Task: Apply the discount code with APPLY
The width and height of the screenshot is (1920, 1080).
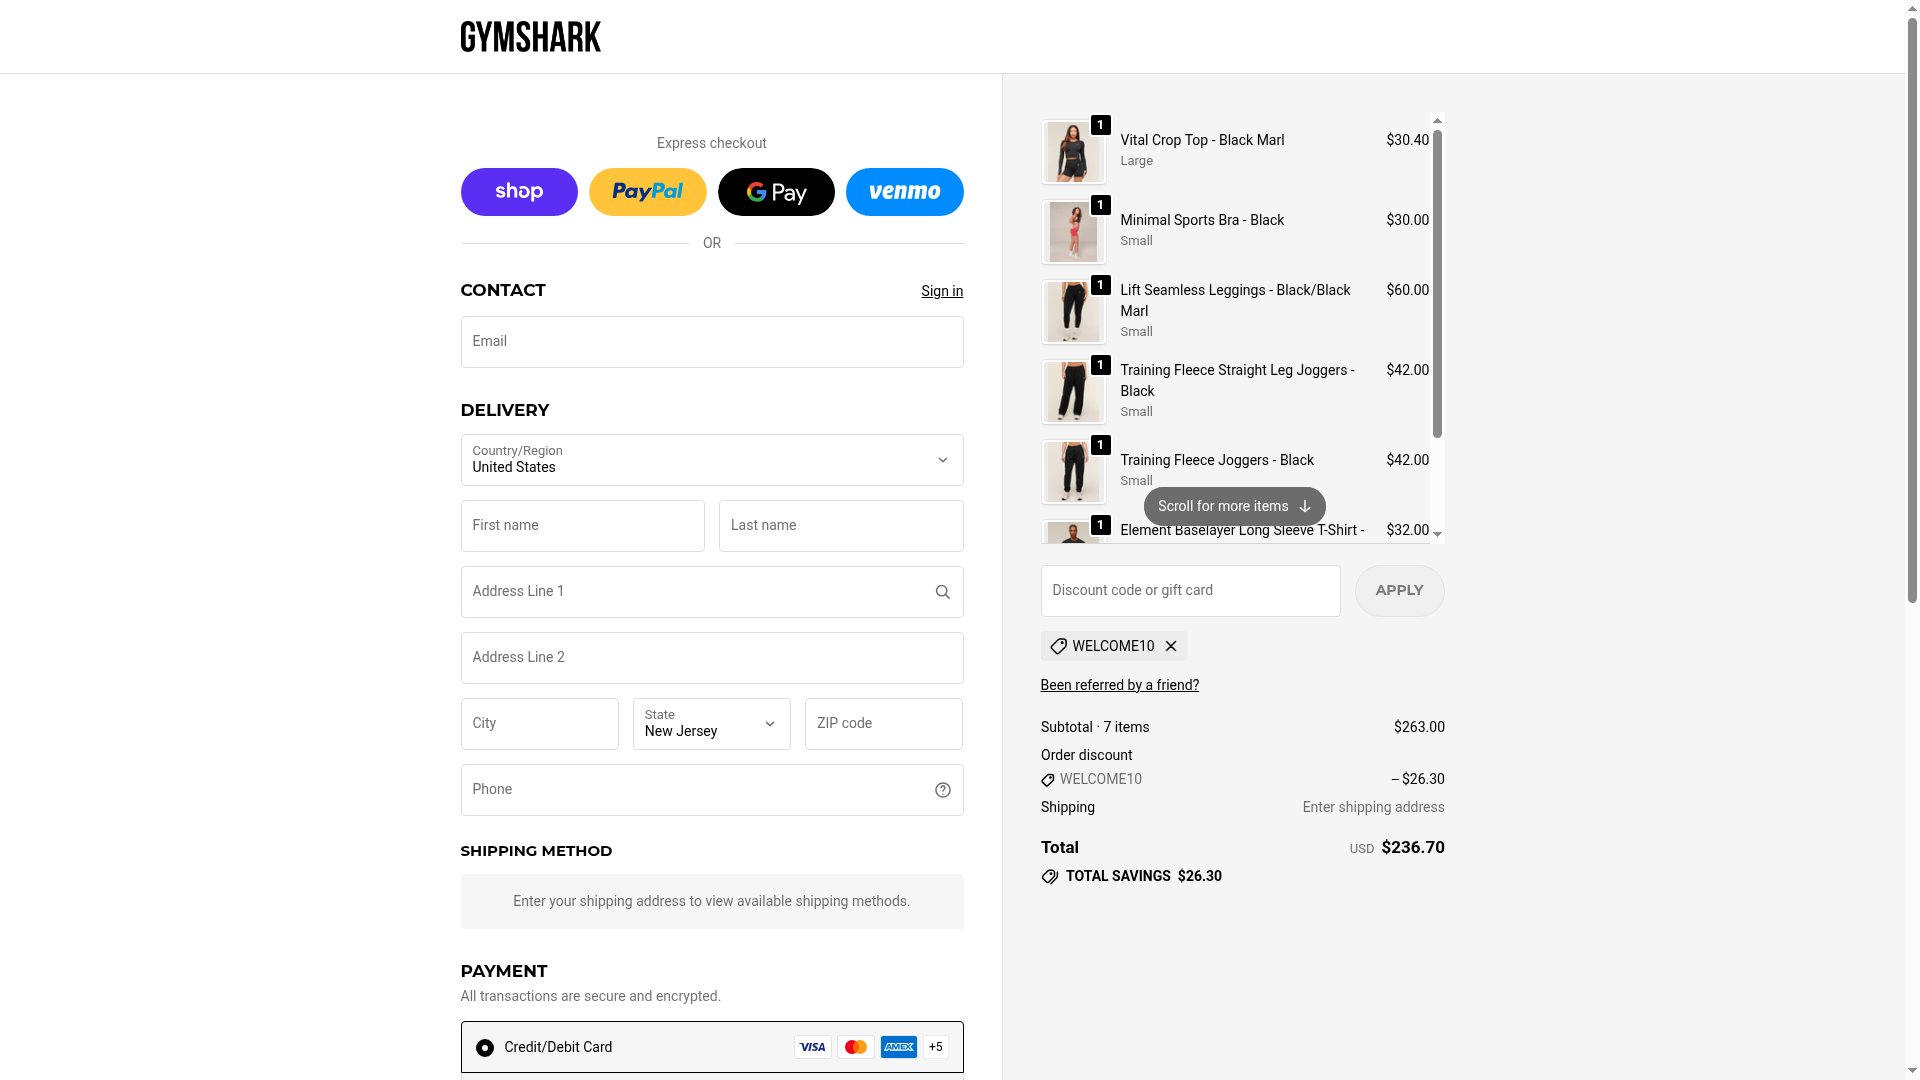Action: pyautogui.click(x=1399, y=591)
